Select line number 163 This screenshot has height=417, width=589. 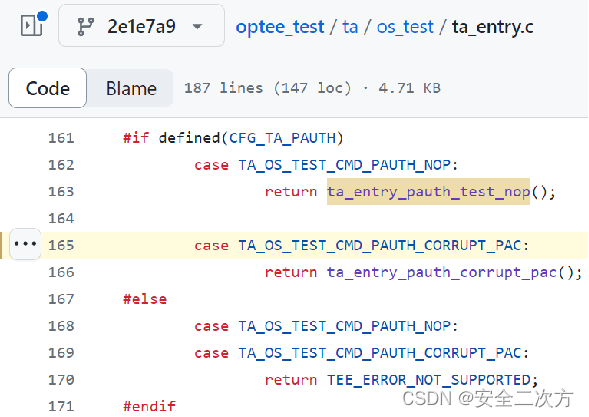pyautogui.click(x=61, y=192)
